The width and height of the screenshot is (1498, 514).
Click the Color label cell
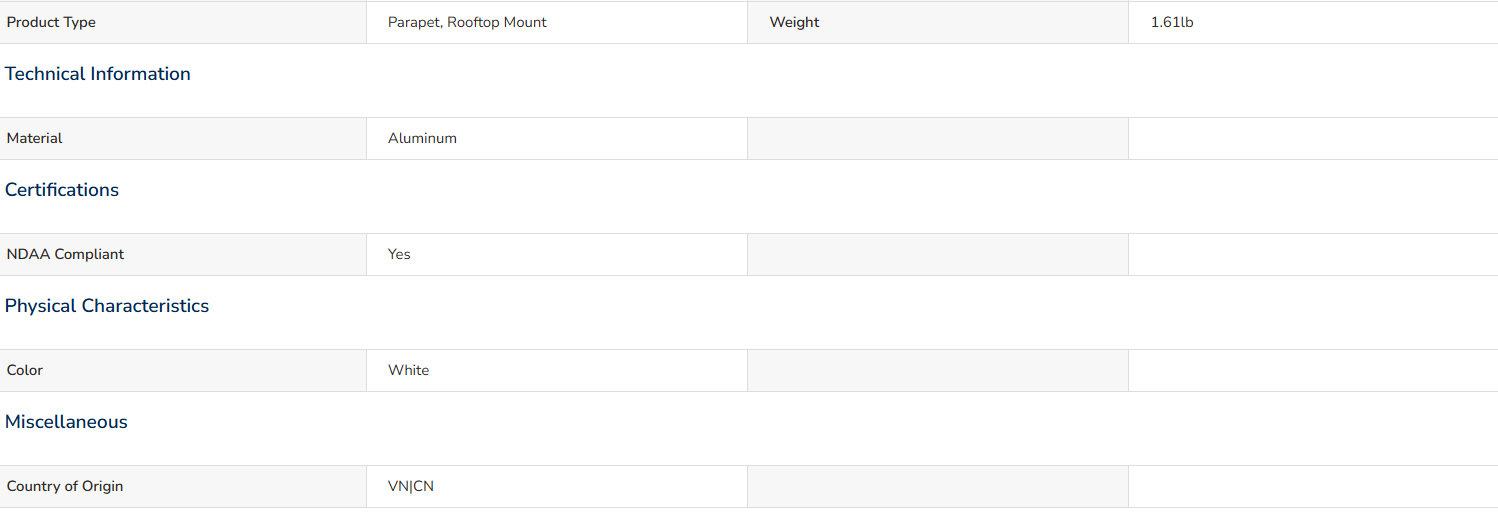pyautogui.click(x=183, y=370)
